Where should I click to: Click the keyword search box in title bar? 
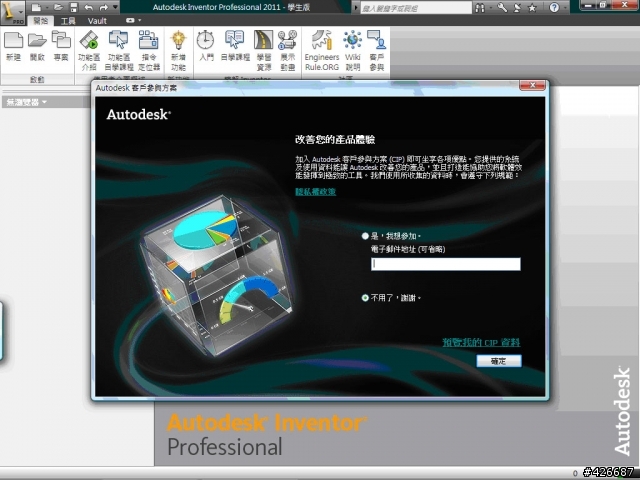coord(416,8)
